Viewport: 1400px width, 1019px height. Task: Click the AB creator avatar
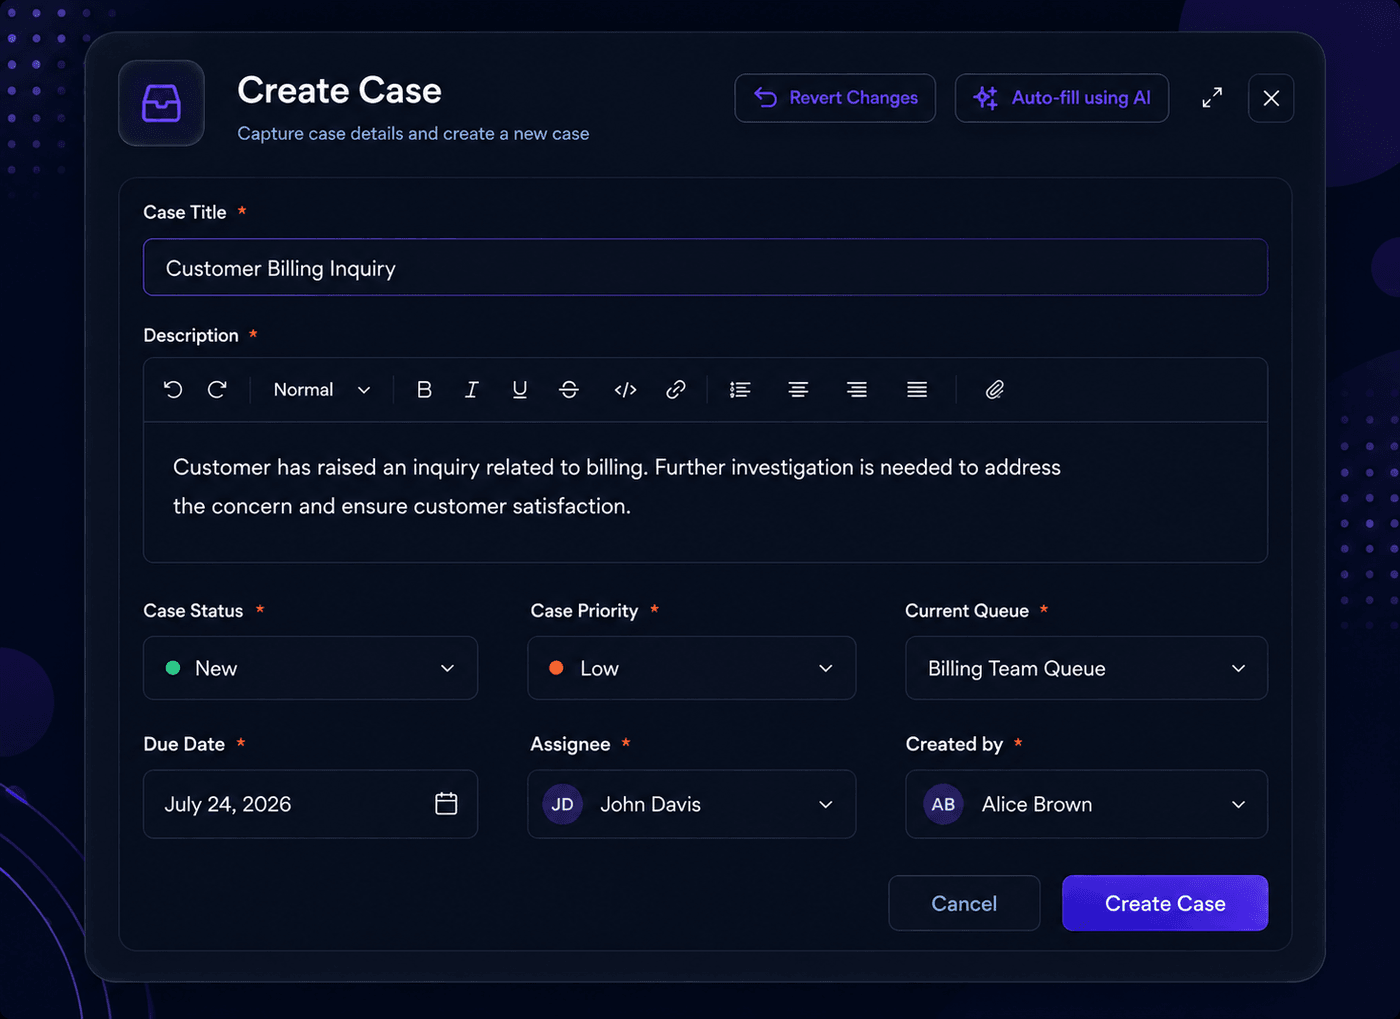click(943, 804)
